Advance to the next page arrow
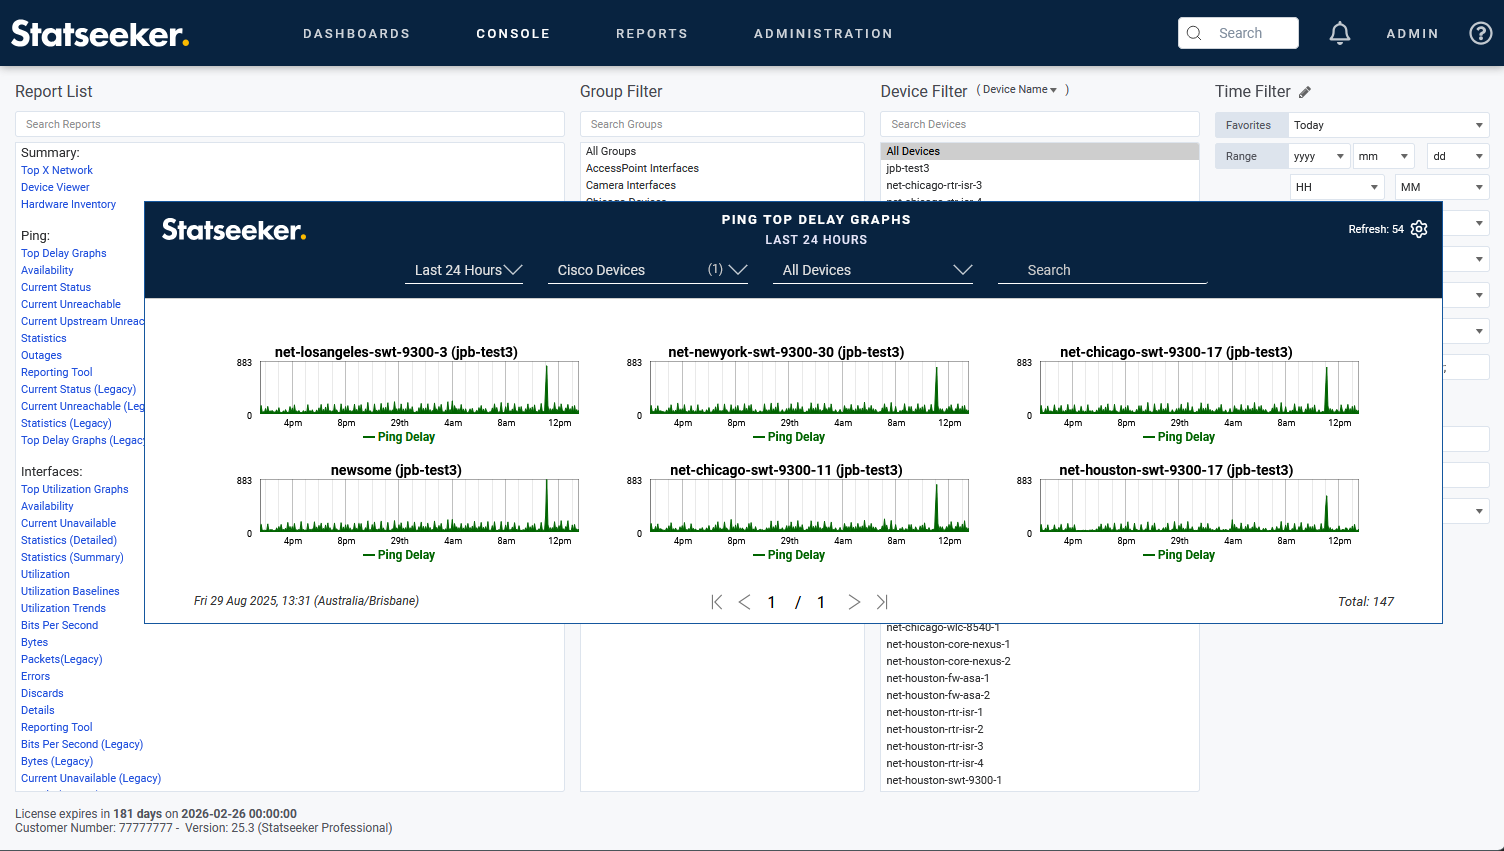This screenshot has width=1504, height=851. click(x=854, y=602)
